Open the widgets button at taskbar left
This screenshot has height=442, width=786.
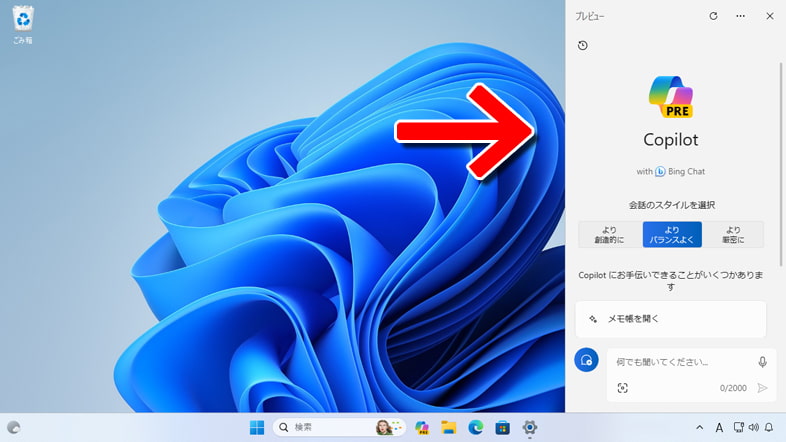14,427
